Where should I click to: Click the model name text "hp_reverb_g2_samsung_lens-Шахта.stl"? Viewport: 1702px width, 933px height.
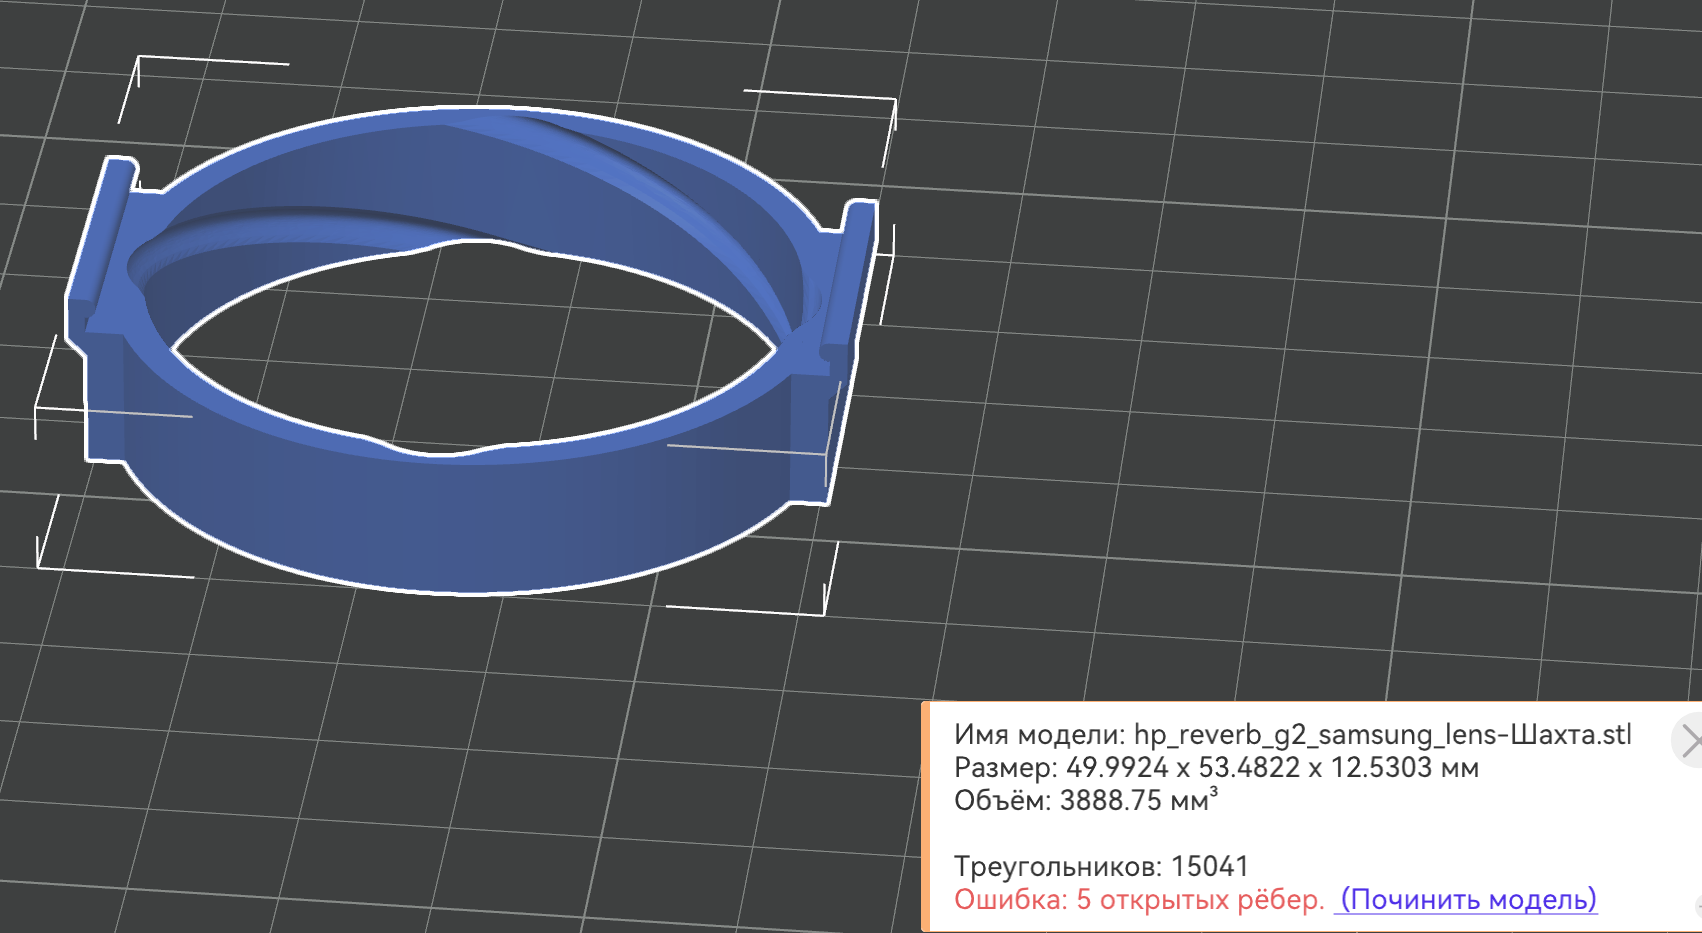coord(1382,735)
